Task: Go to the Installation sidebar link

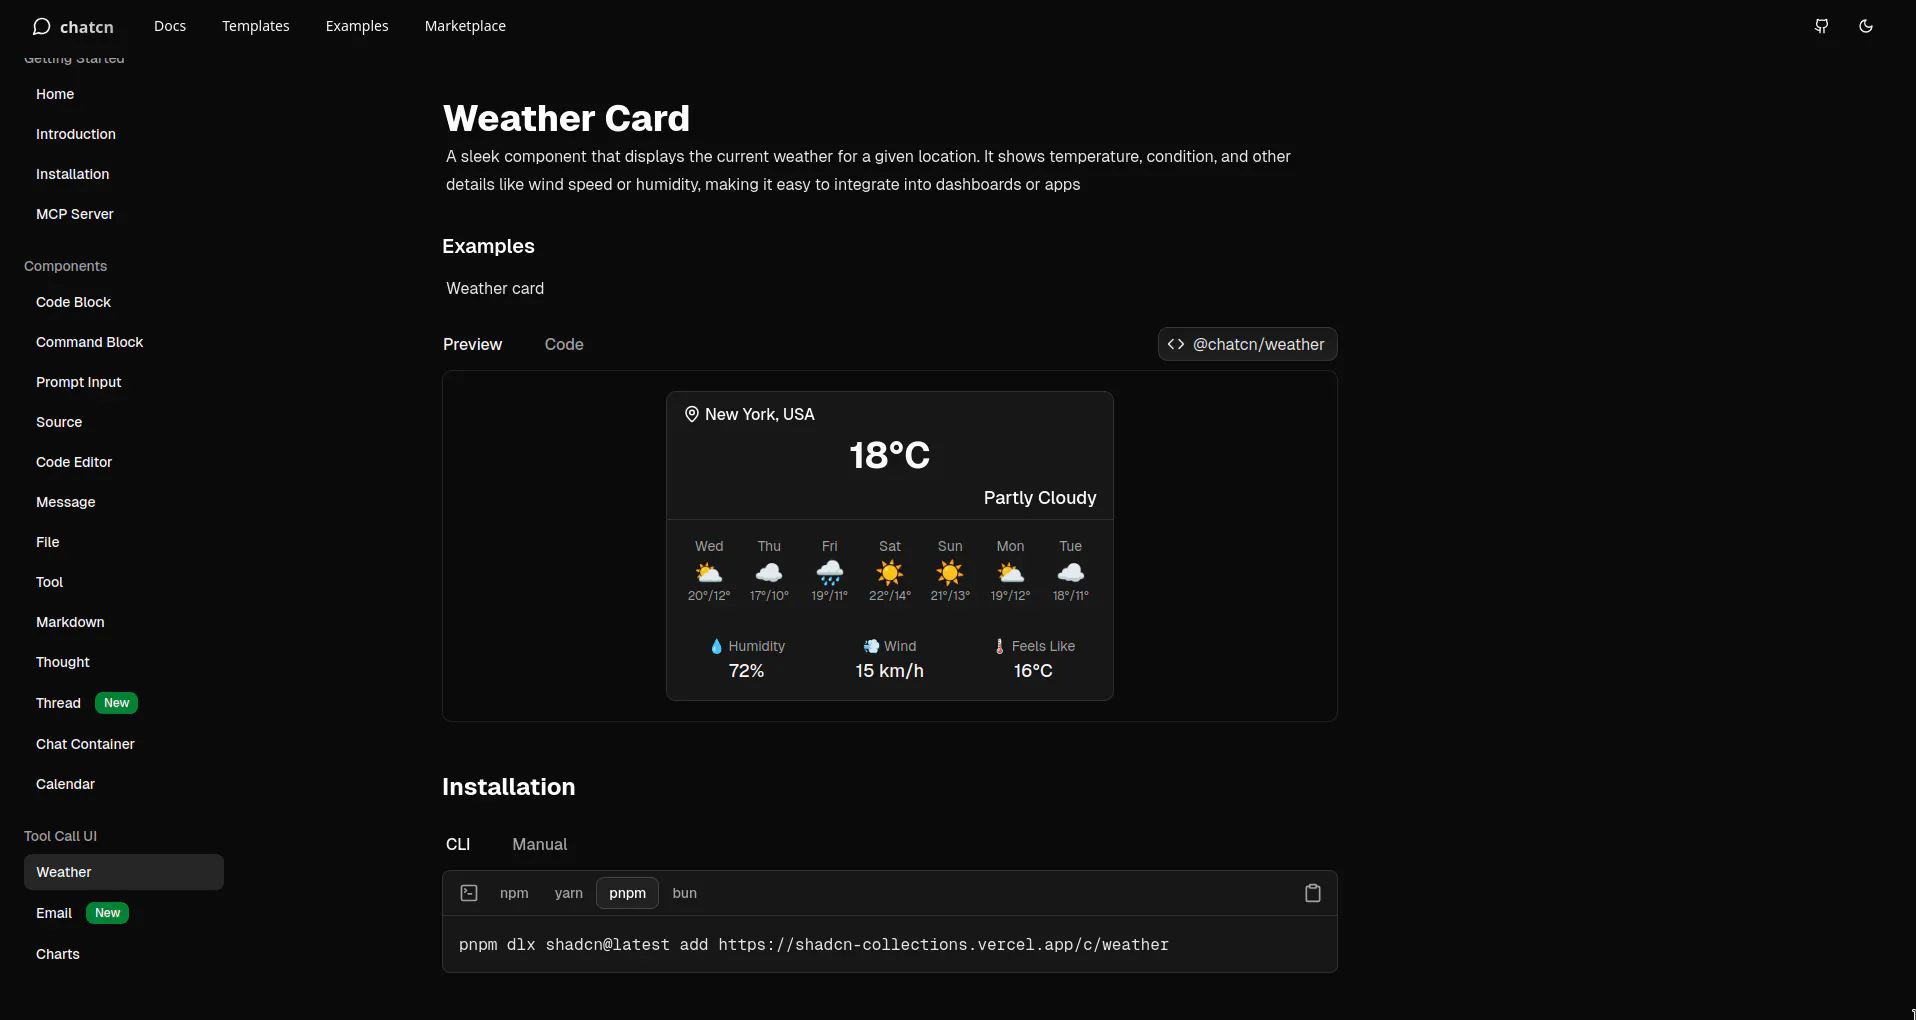Action: [73, 174]
